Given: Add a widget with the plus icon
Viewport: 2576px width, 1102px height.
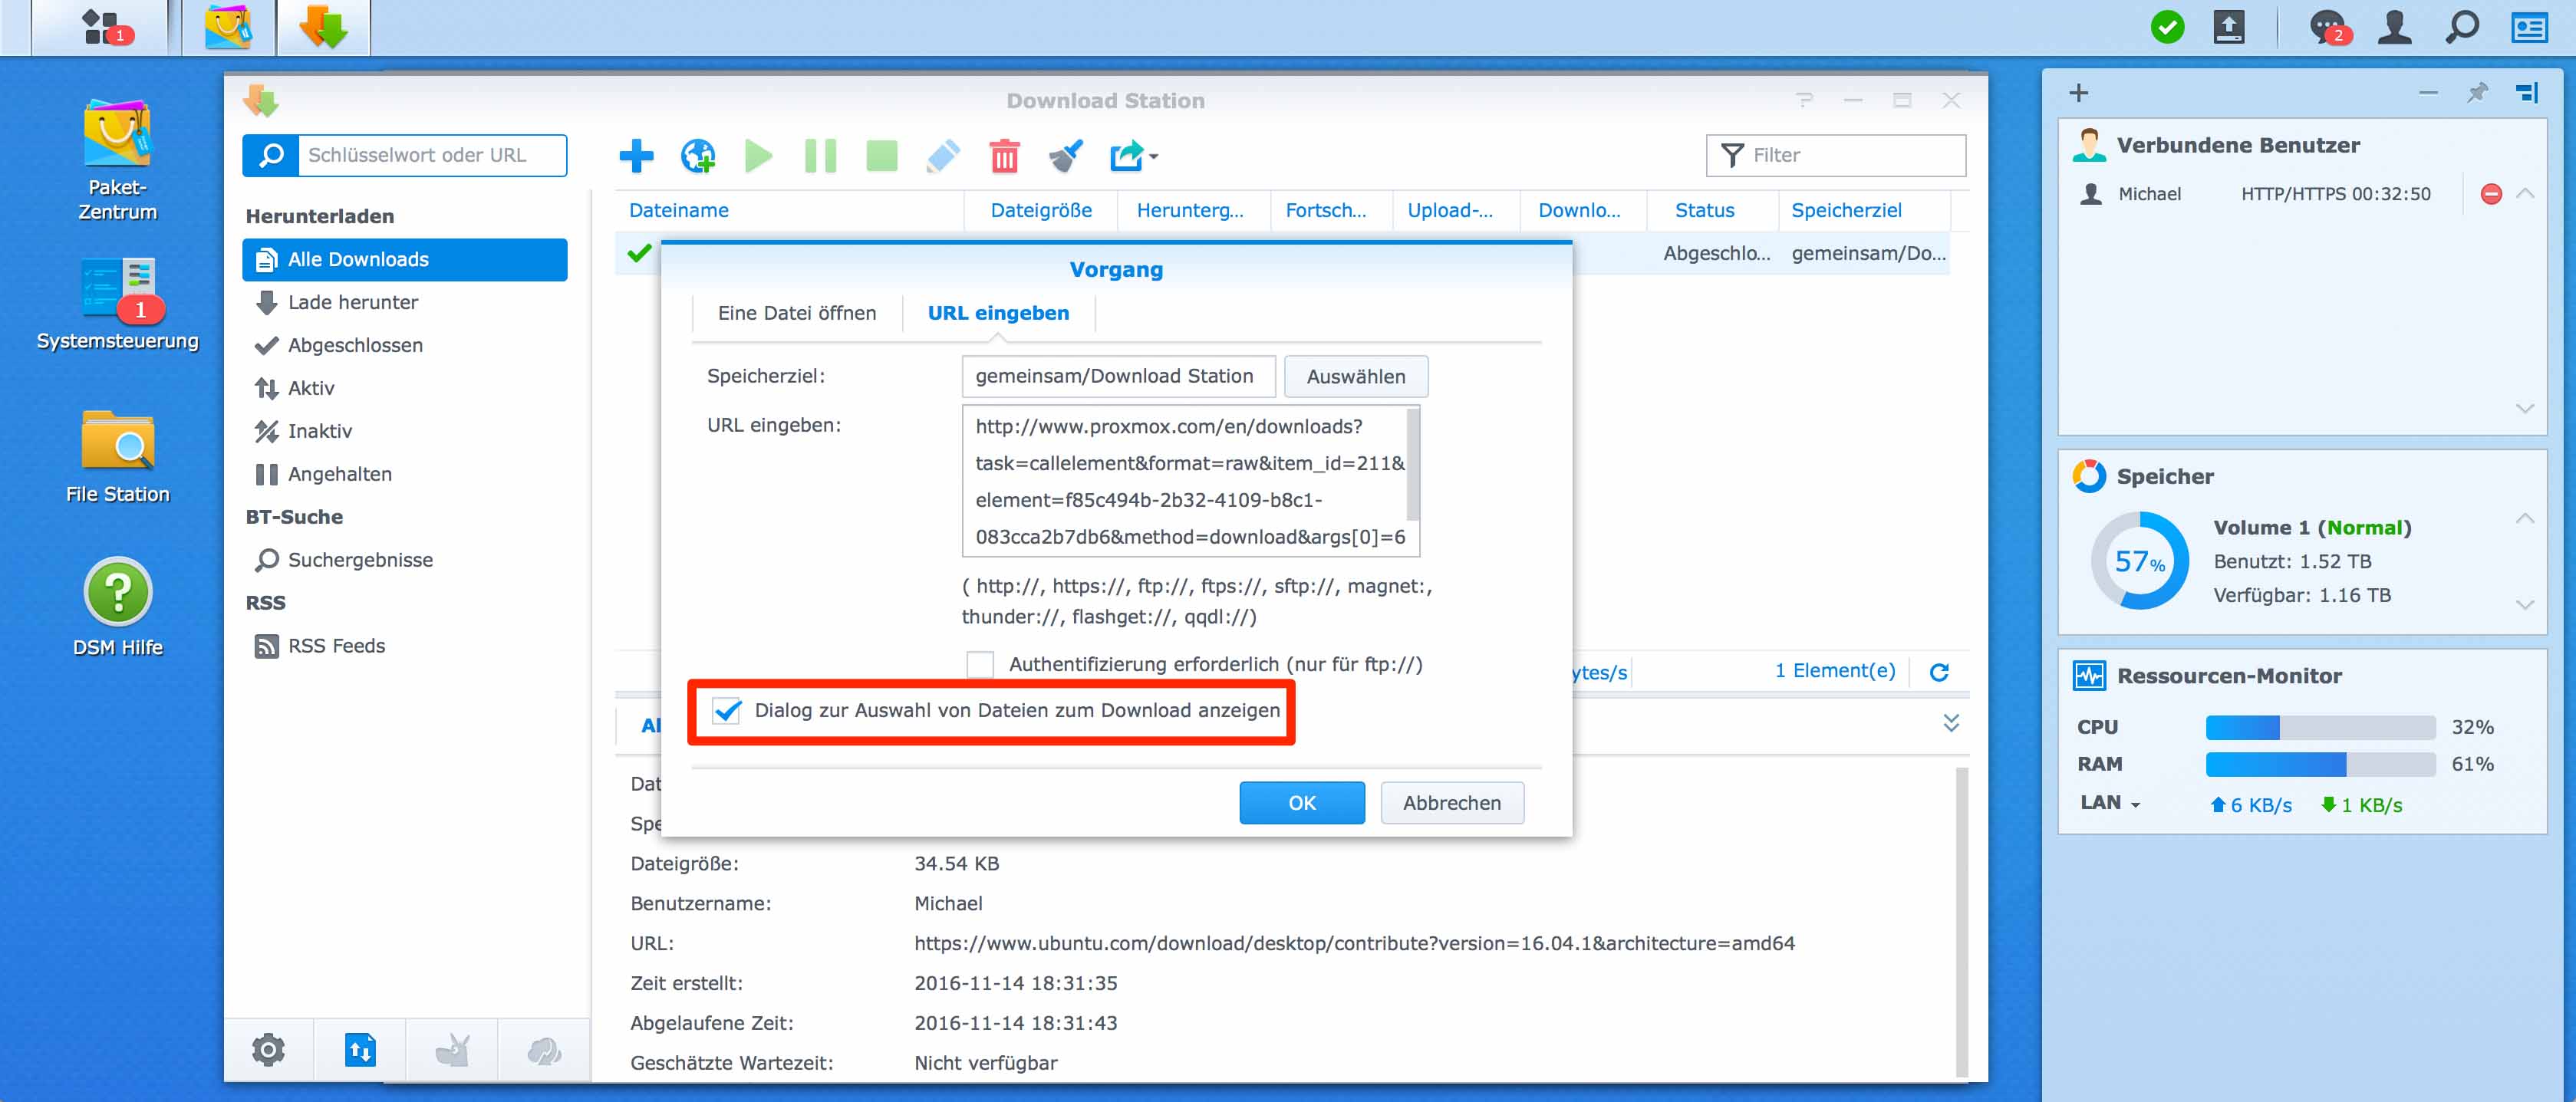Looking at the screenshot, I should pyautogui.click(x=2078, y=93).
